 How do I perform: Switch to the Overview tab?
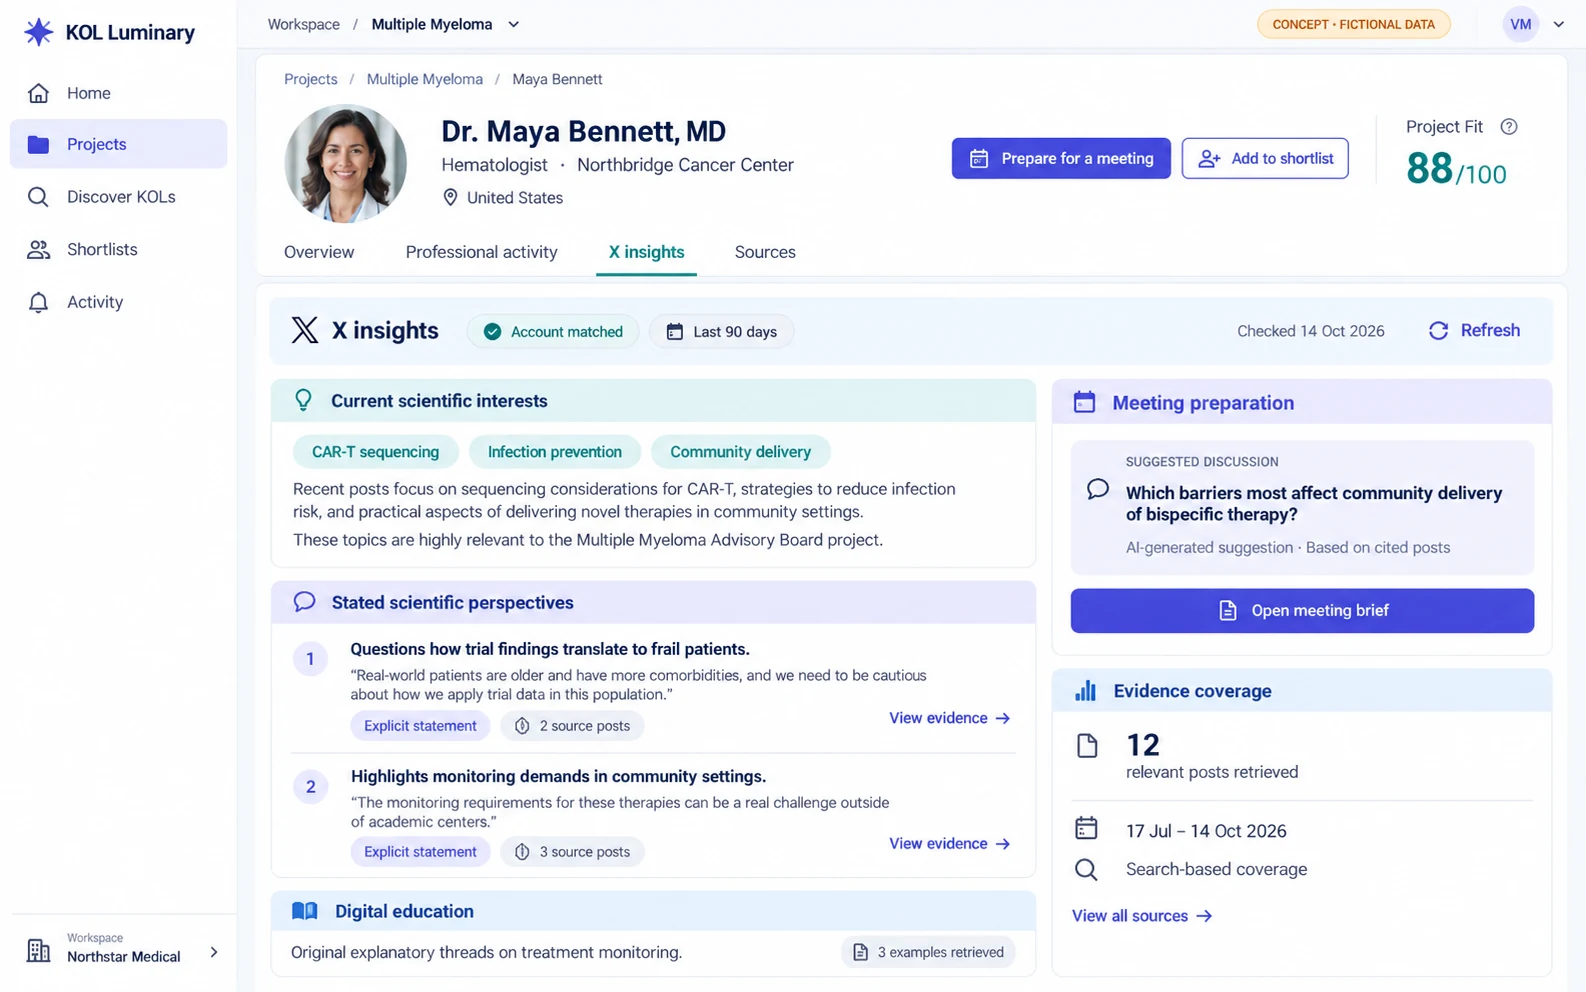(319, 252)
